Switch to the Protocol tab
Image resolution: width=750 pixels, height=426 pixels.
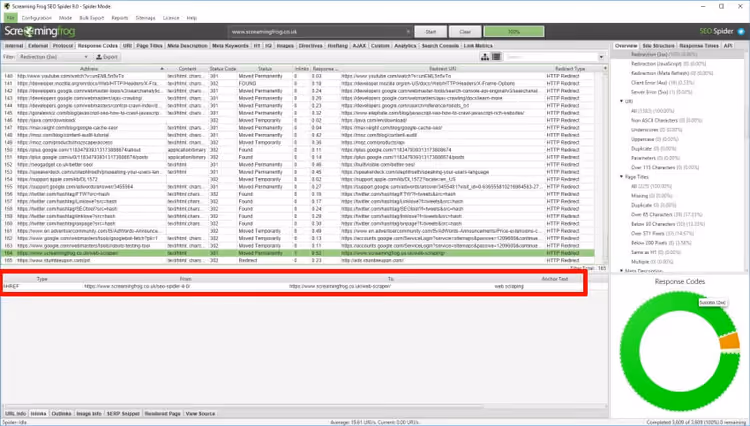click(63, 46)
